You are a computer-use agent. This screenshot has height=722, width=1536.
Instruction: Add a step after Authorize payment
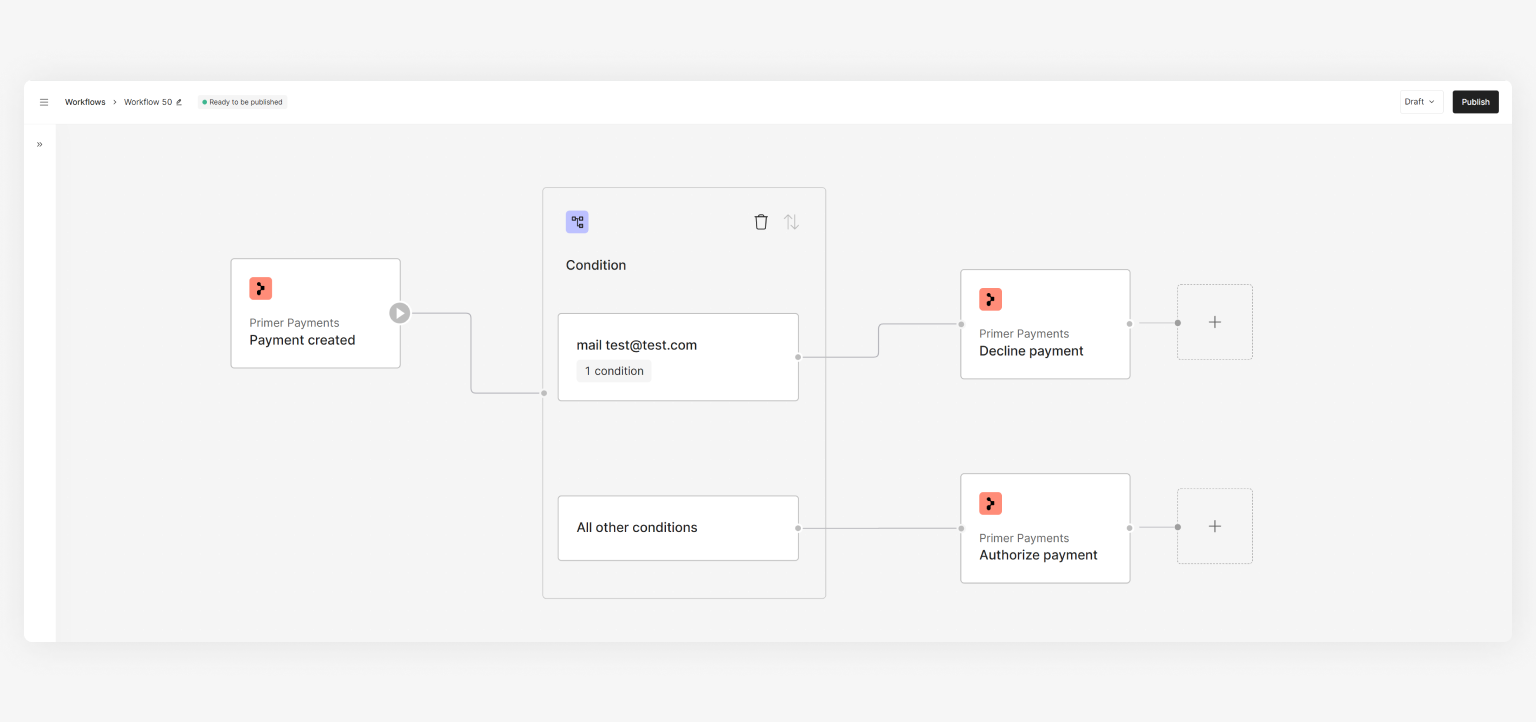pyautogui.click(x=1215, y=526)
